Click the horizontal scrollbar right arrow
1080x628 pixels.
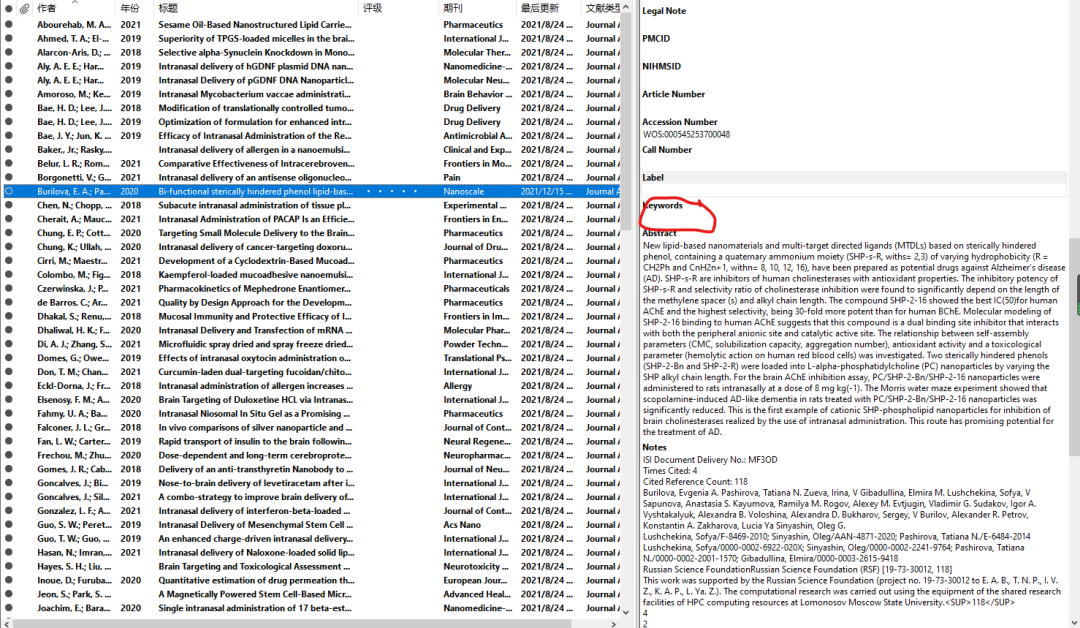[x=614, y=624]
